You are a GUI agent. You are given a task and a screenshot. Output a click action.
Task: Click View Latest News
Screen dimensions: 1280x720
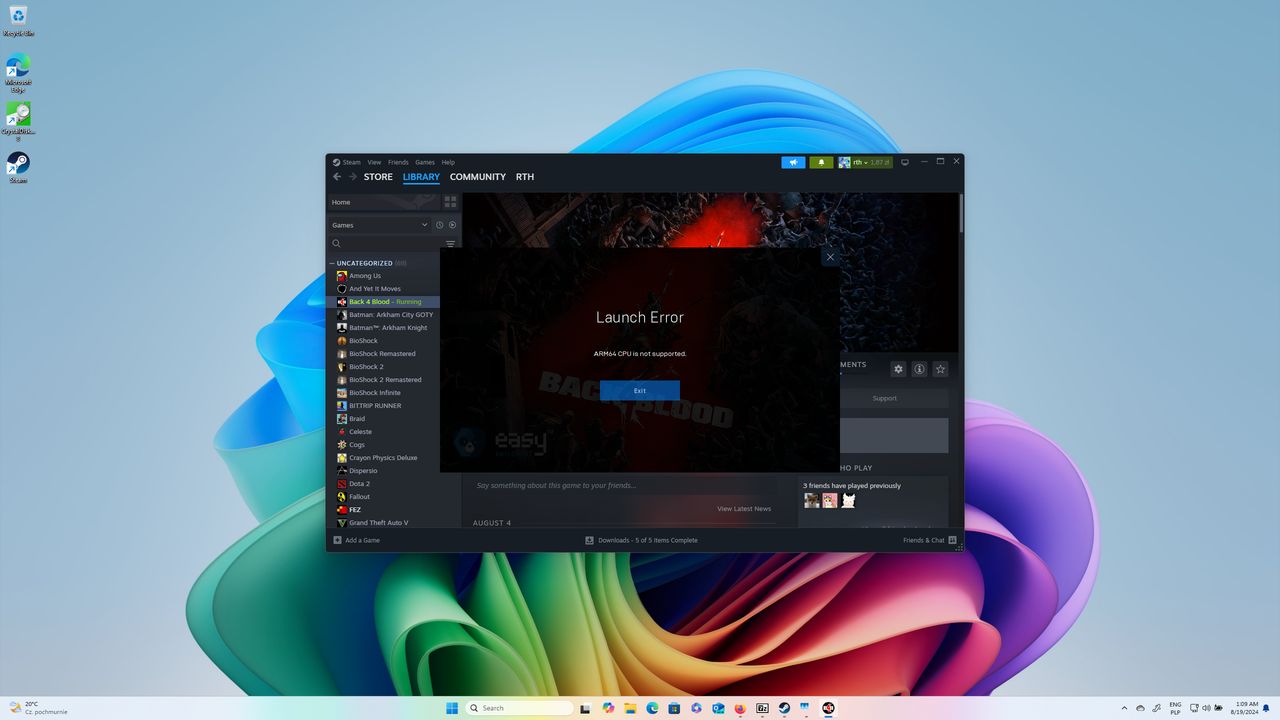point(744,509)
